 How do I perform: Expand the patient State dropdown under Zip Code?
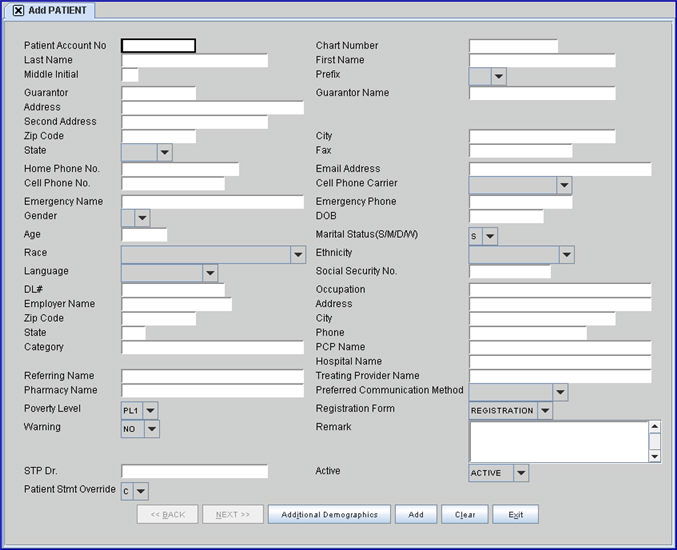pos(165,152)
